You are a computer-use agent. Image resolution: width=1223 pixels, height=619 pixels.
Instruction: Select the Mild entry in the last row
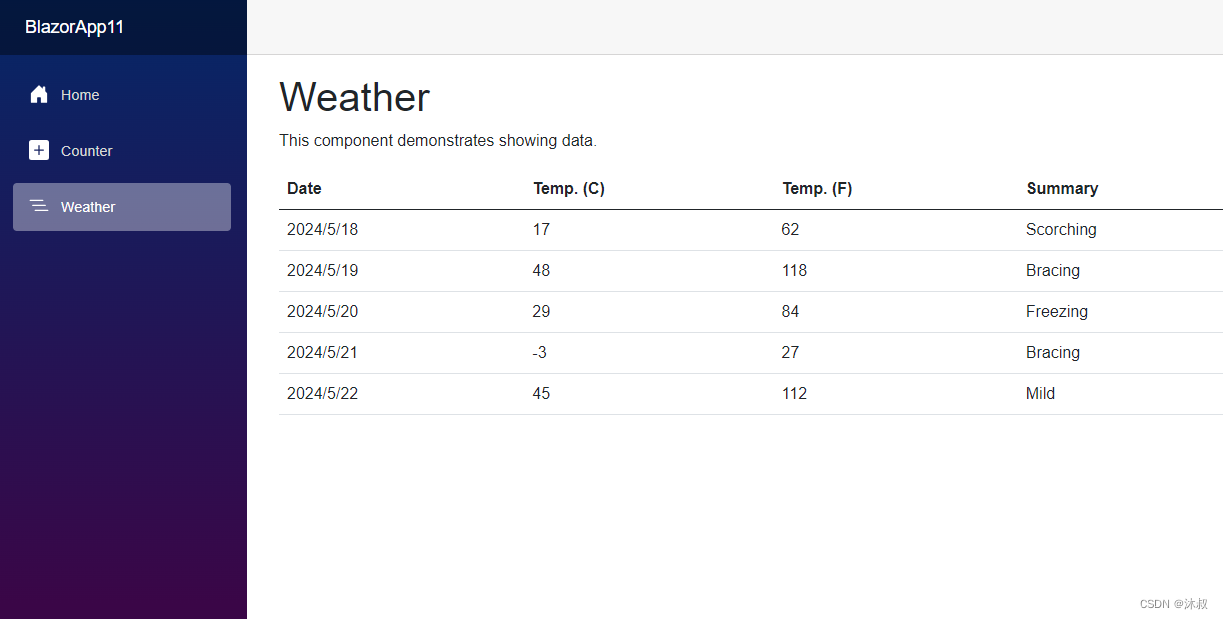coord(1040,393)
